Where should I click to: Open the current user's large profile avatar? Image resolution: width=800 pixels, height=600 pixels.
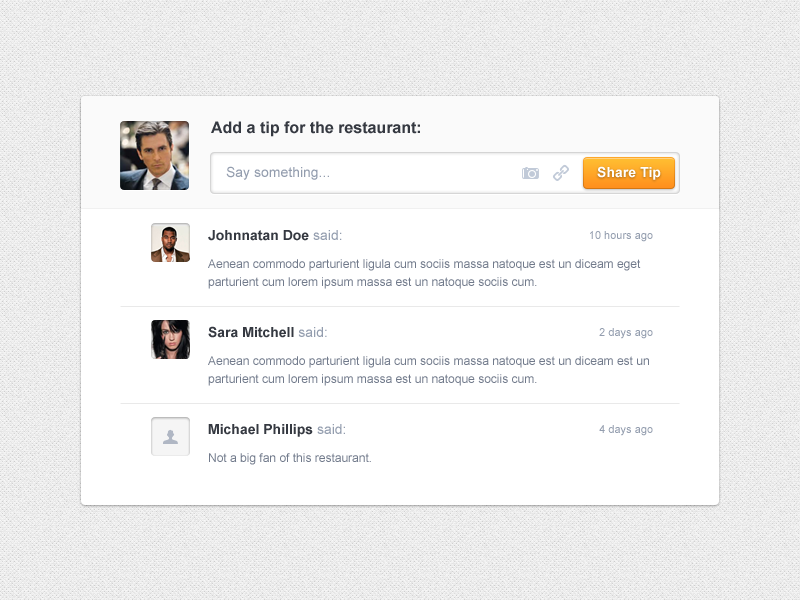(155, 155)
